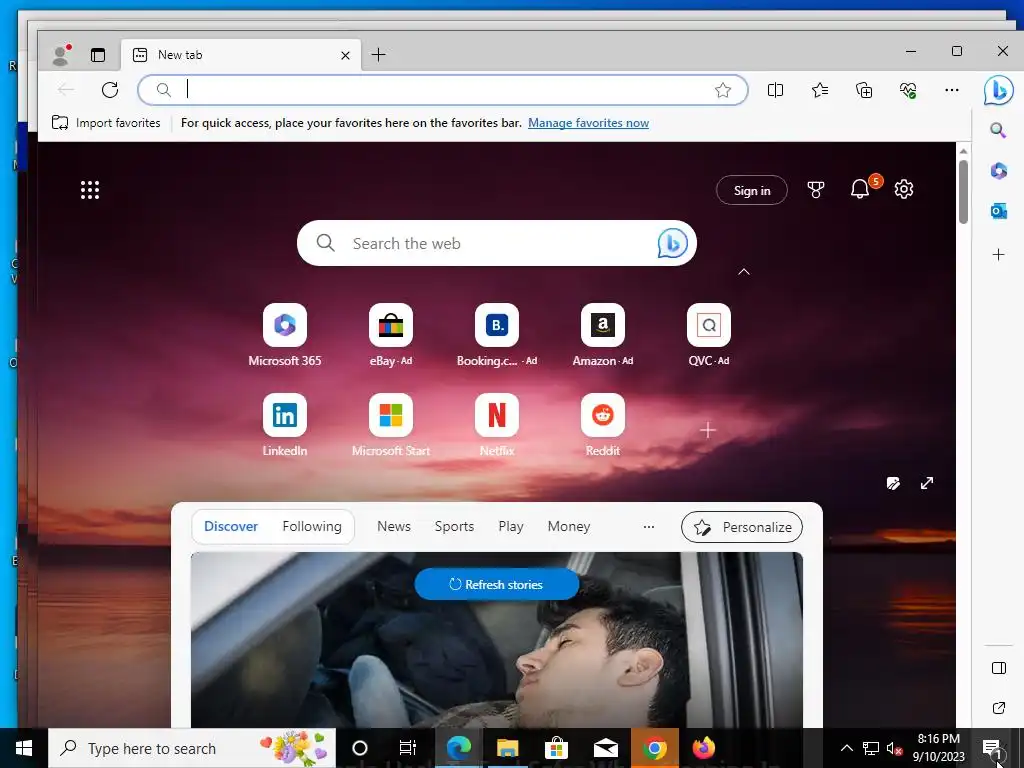Open Microsoft Rewards trophy icon
1024x768 pixels.
tap(816, 190)
